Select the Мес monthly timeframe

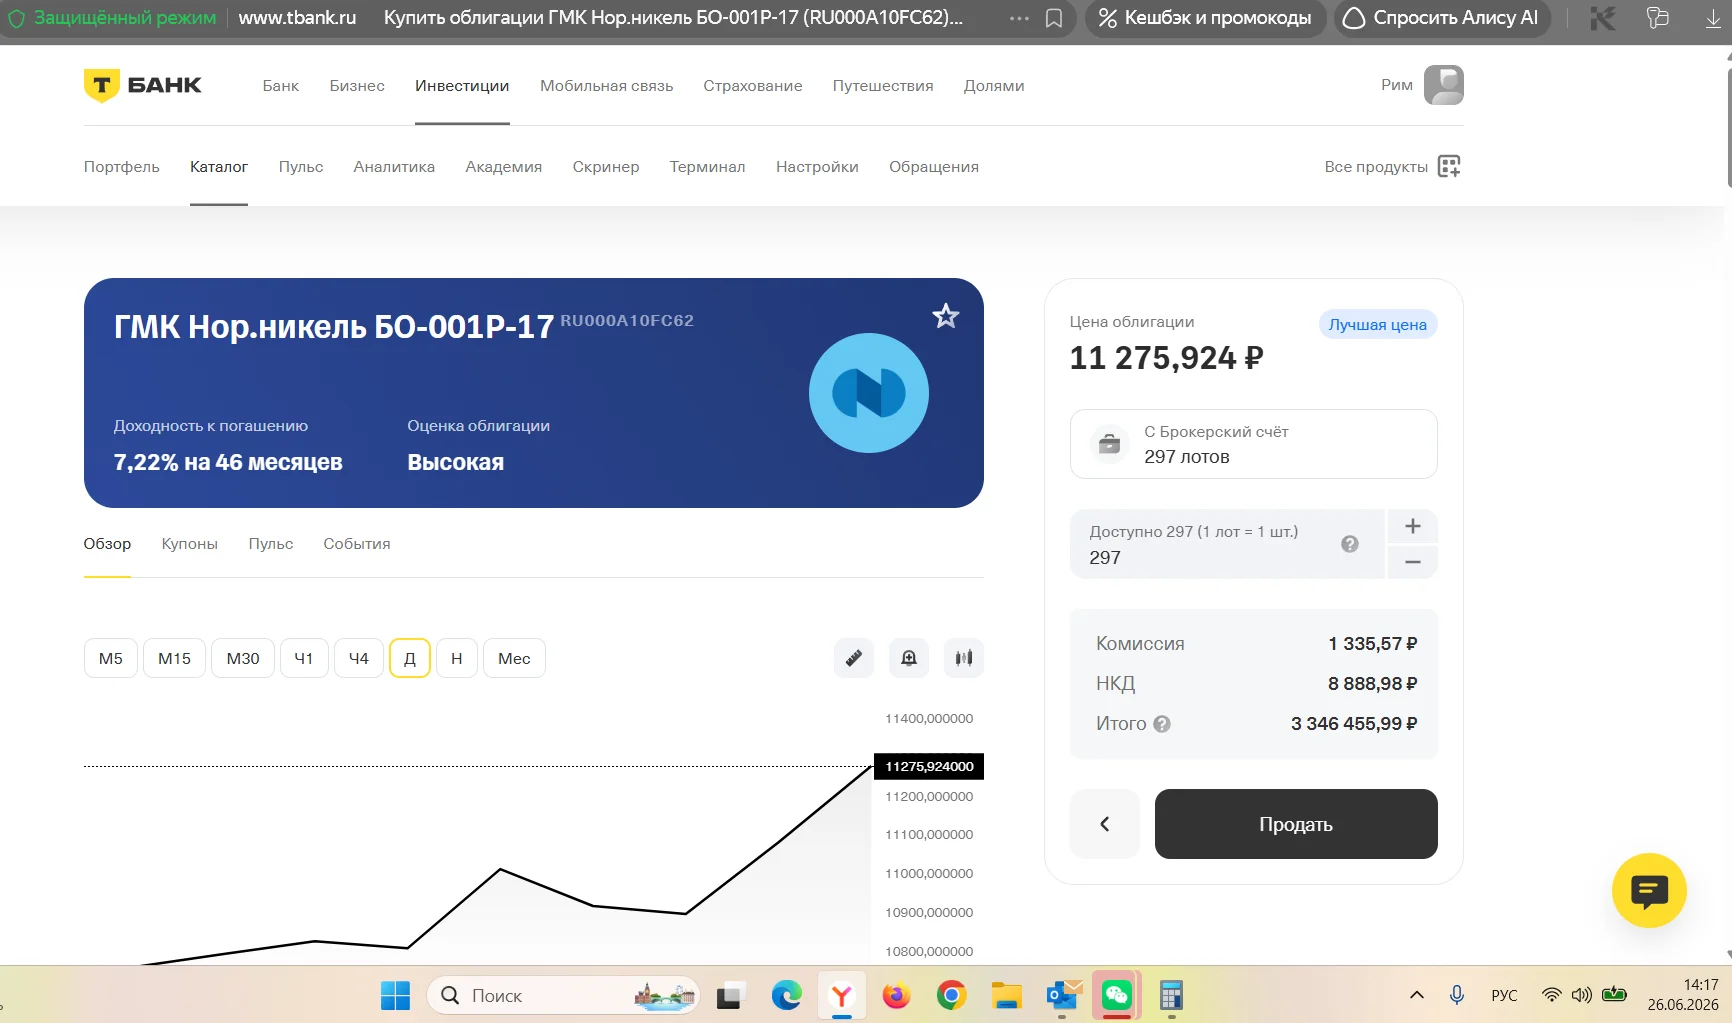point(514,658)
